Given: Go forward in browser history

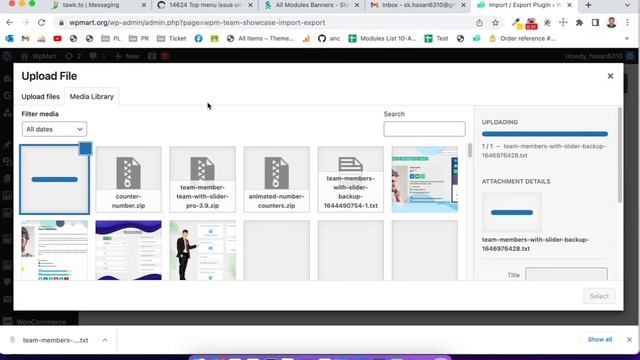Looking at the screenshot, I should 25,22.
